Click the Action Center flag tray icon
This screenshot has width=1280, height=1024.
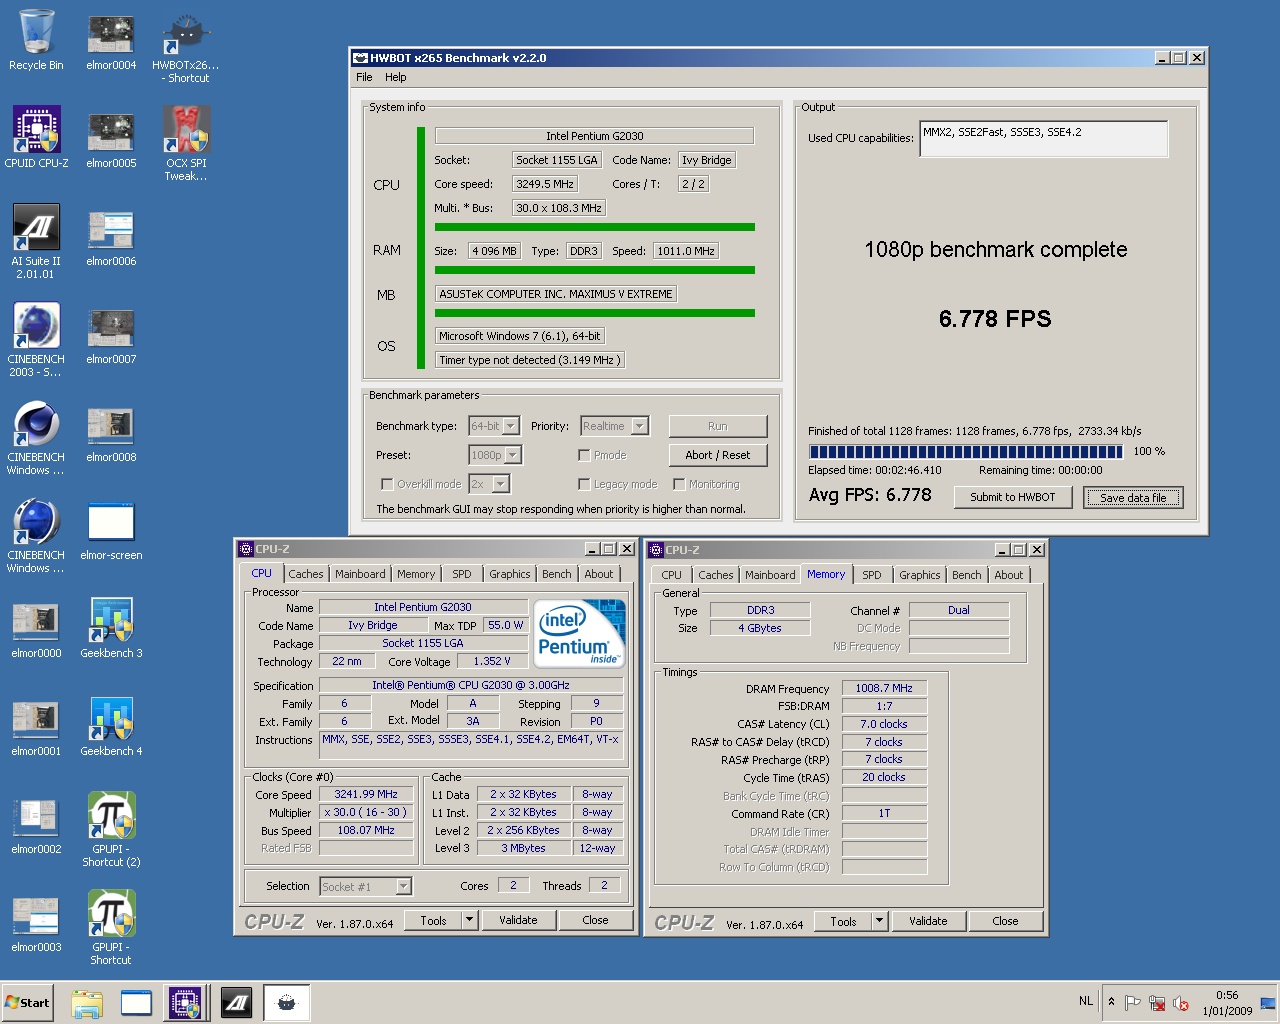(x=1133, y=1003)
